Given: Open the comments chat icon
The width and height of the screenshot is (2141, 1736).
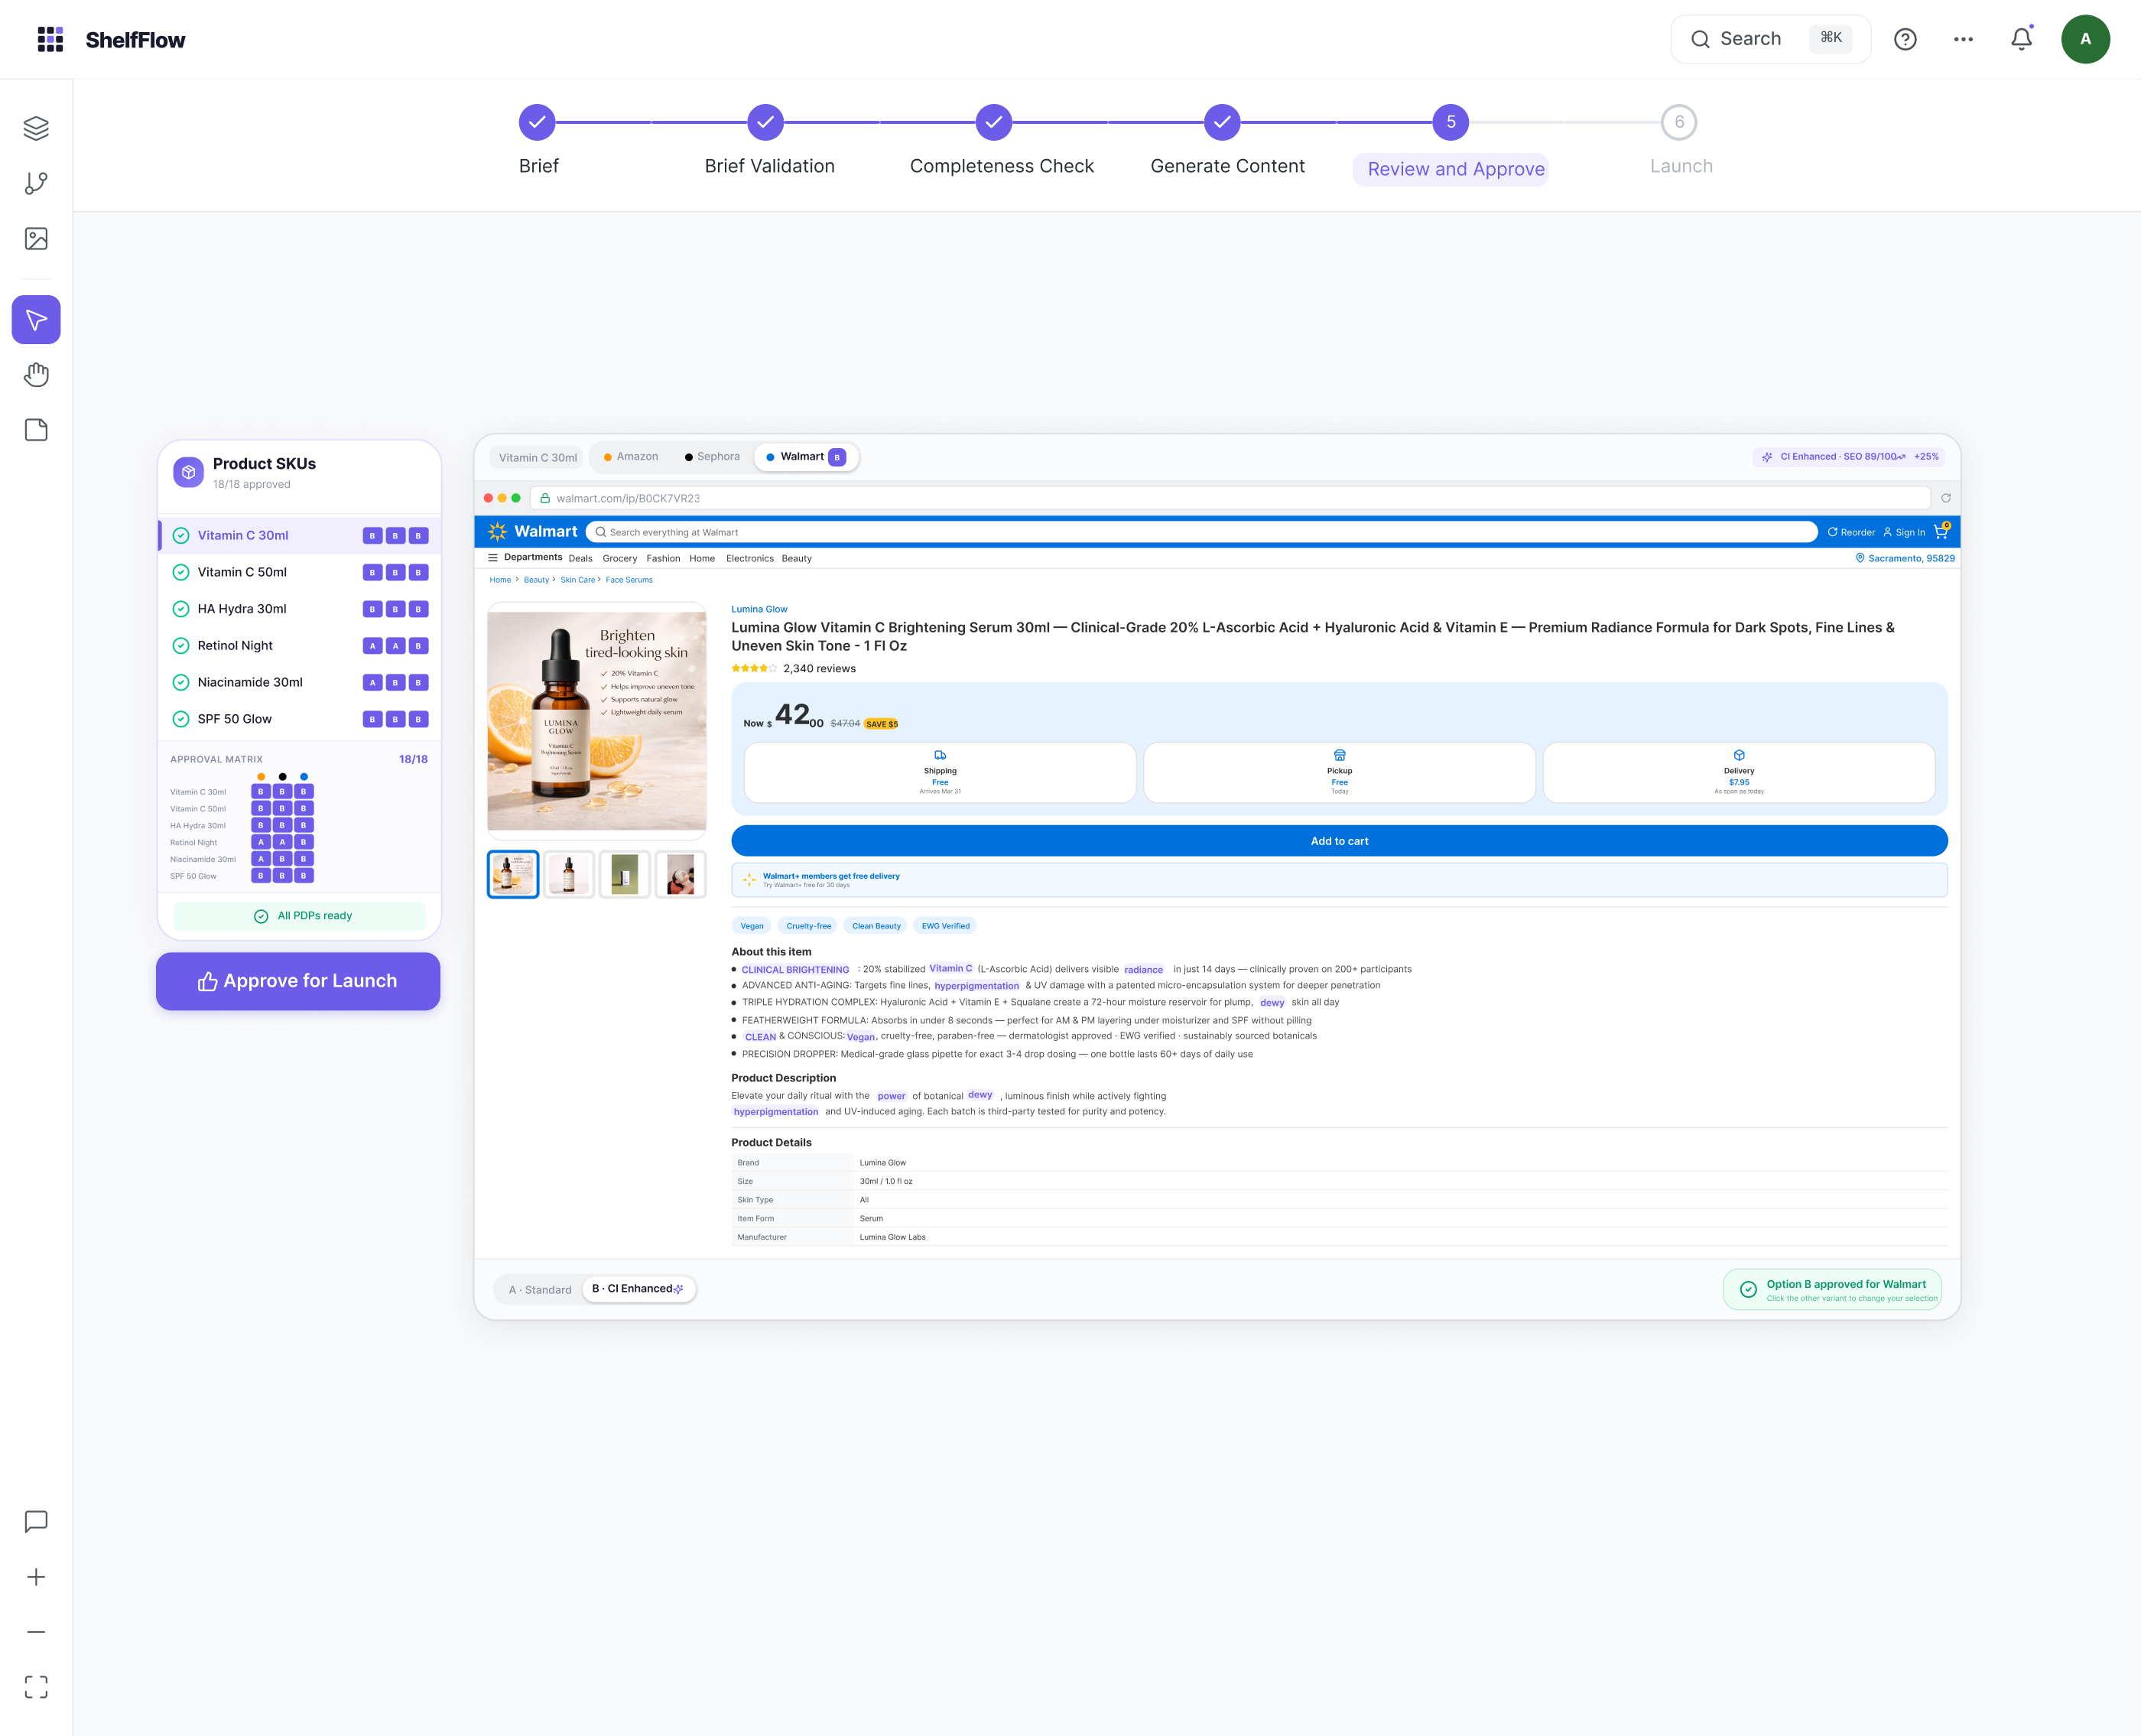Looking at the screenshot, I should click(x=36, y=1521).
